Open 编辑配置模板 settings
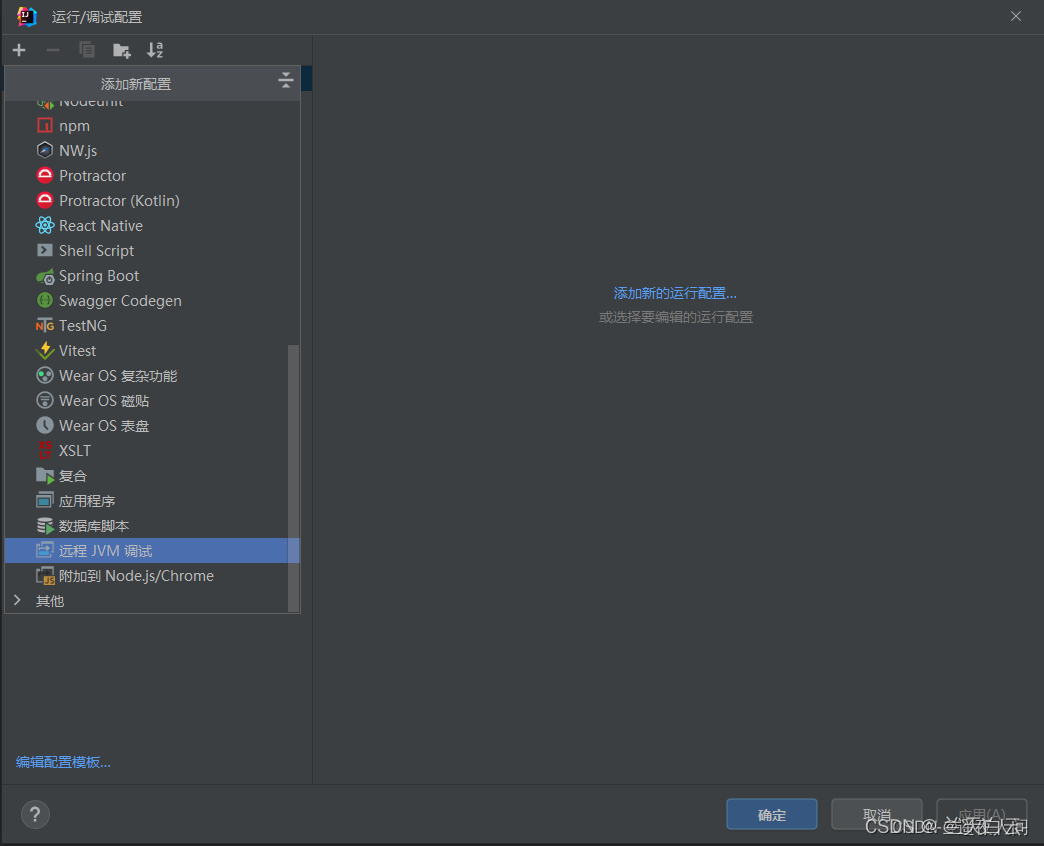 coord(61,762)
